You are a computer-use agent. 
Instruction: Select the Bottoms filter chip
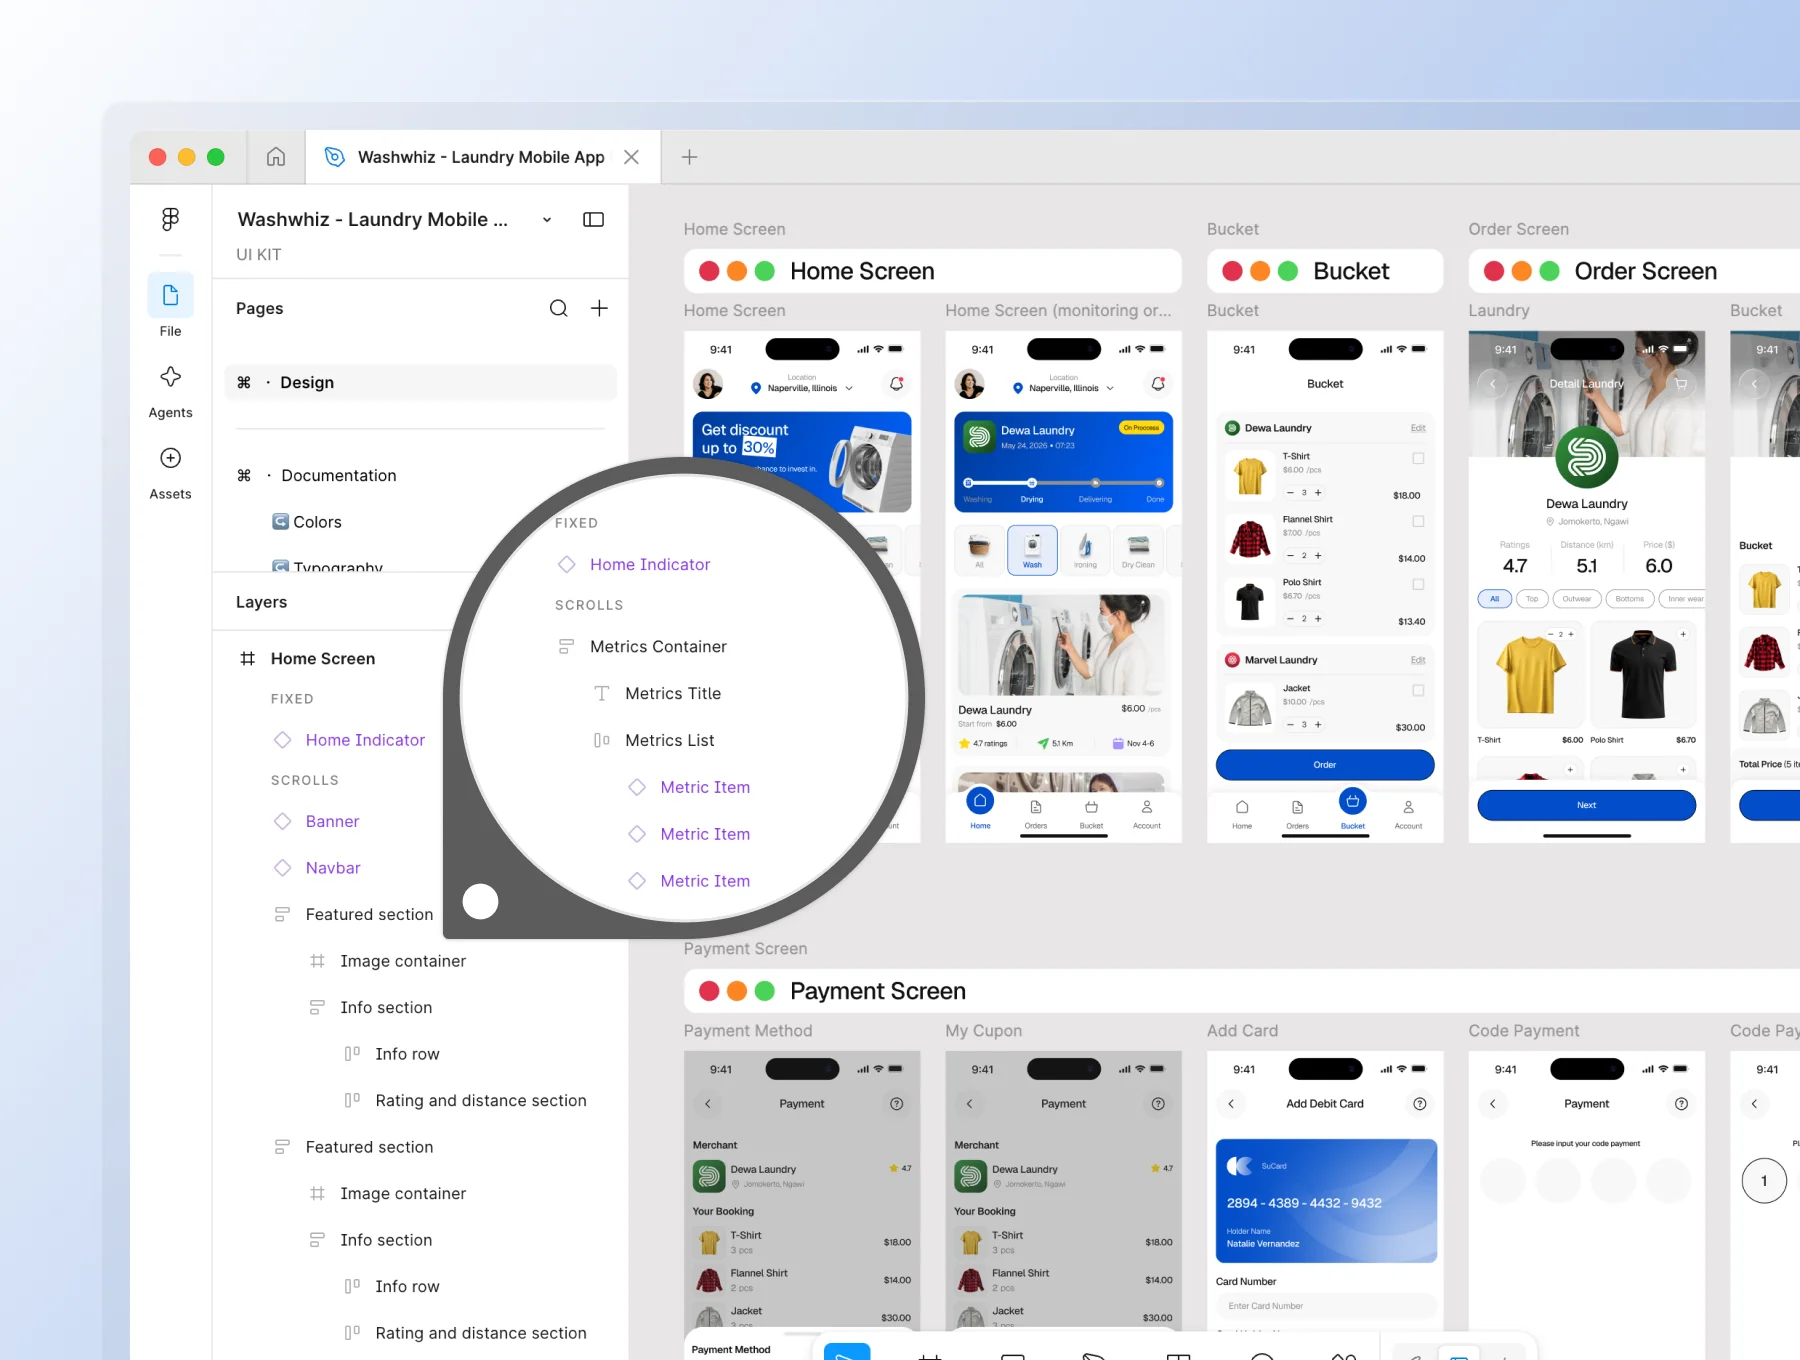(1630, 599)
